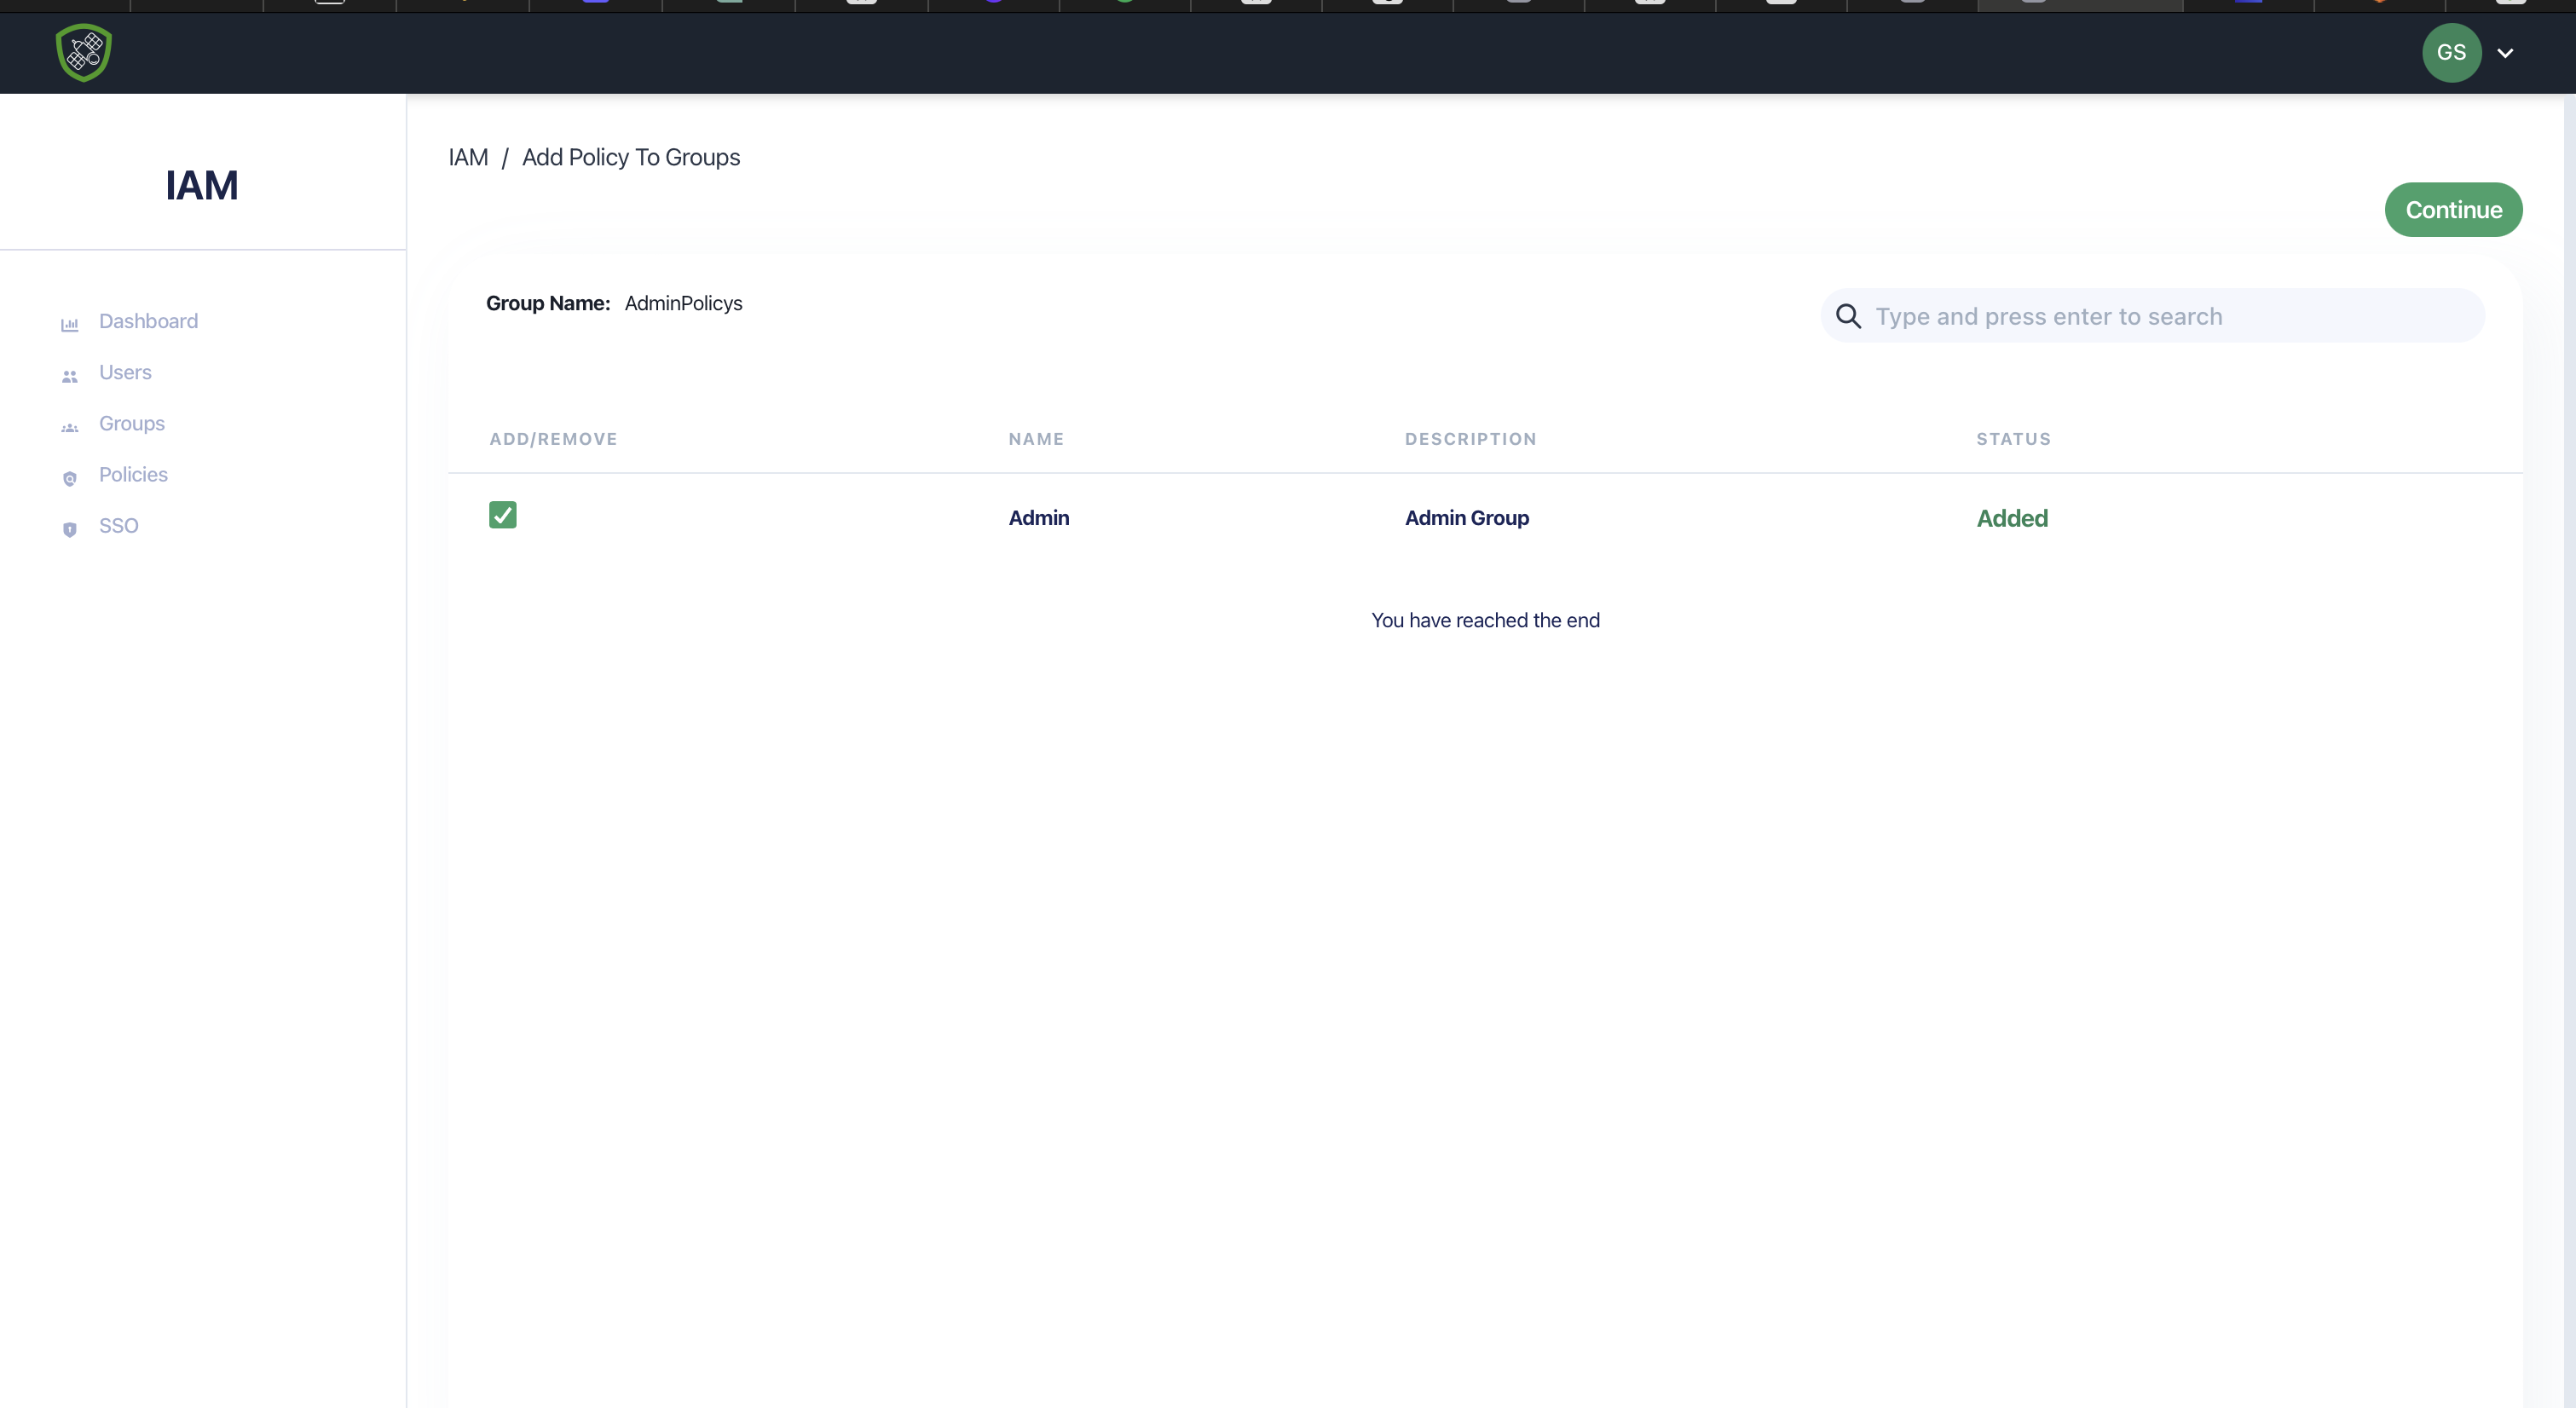The width and height of the screenshot is (2576, 1408).
Task: Uncheck the Admin policy checkbox
Action: click(x=503, y=515)
